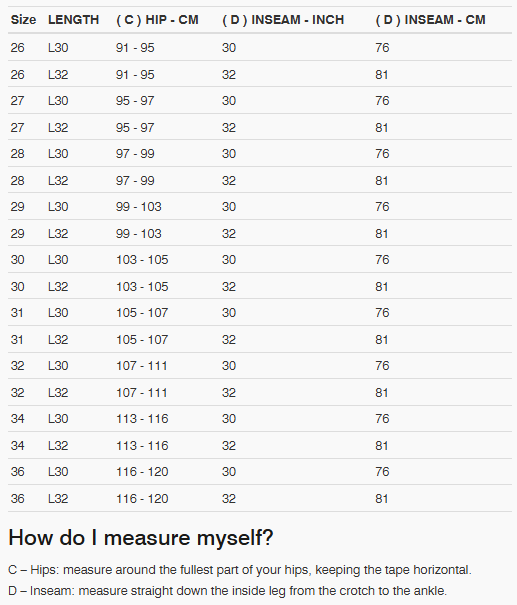Select the size 30 L32 row
Image resolution: width=517 pixels, height=605 pixels.
[x=260, y=286]
